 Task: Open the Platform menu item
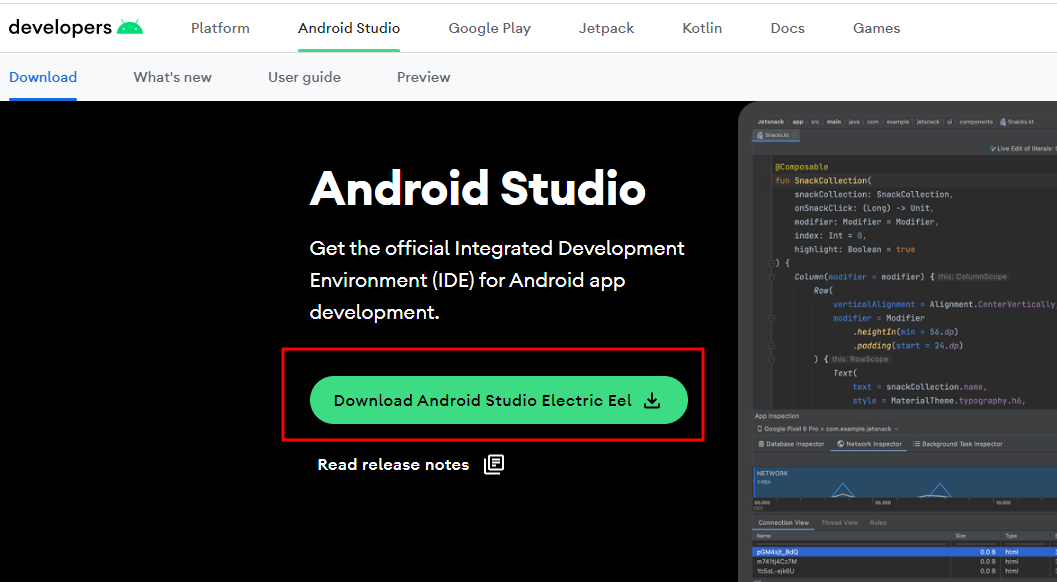pyautogui.click(x=220, y=28)
